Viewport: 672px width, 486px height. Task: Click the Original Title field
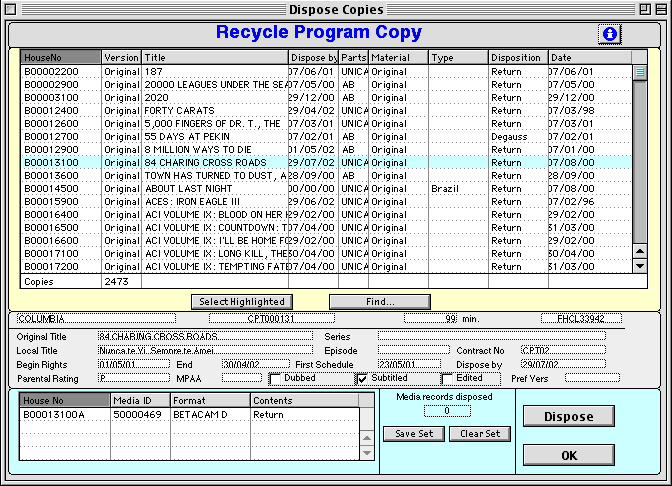point(205,336)
